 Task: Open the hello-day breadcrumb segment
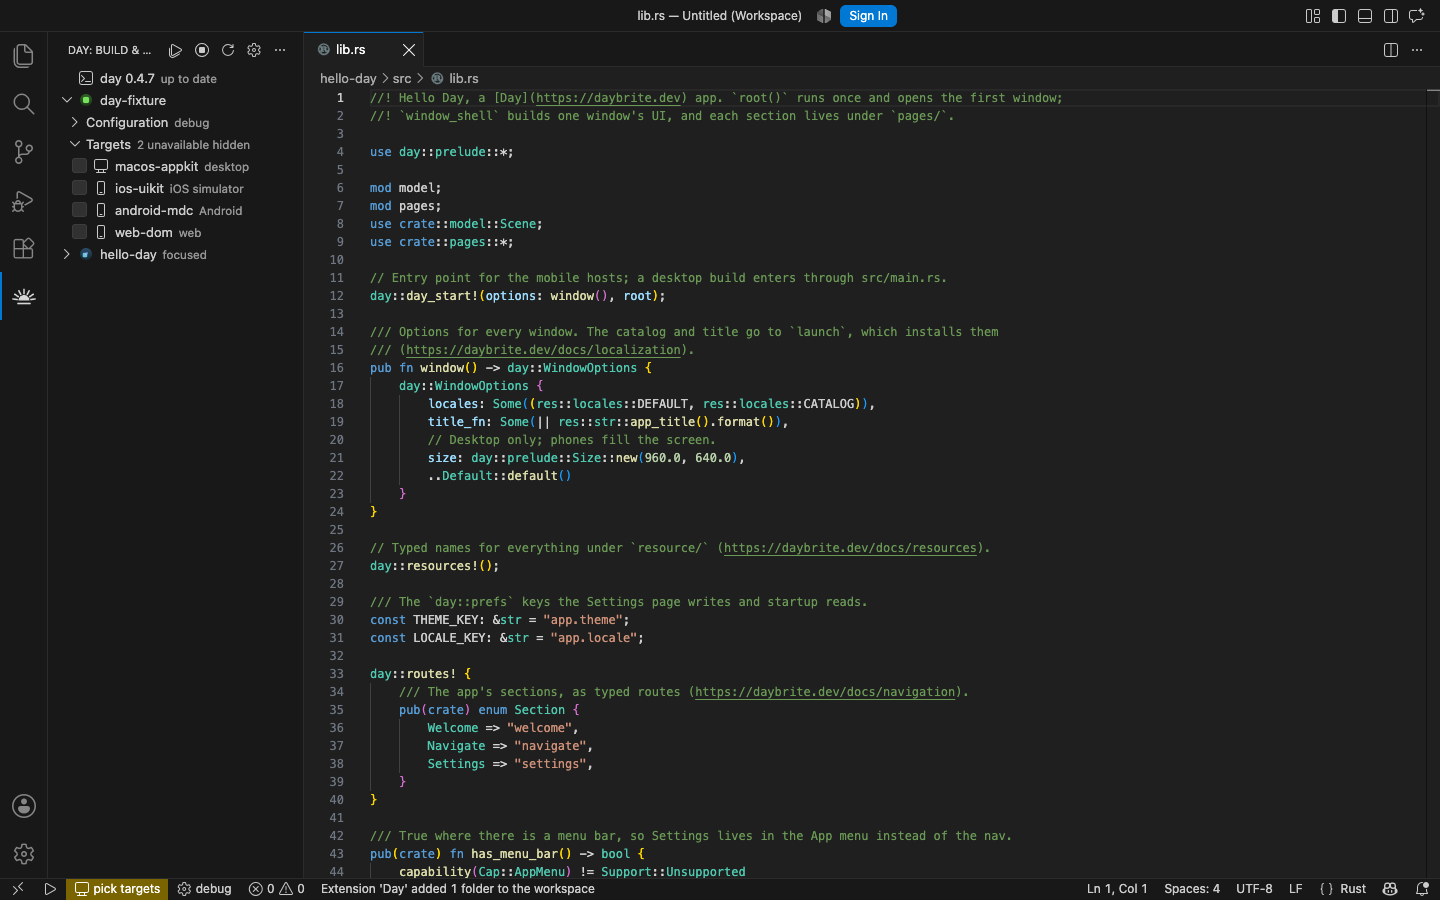pos(348,78)
